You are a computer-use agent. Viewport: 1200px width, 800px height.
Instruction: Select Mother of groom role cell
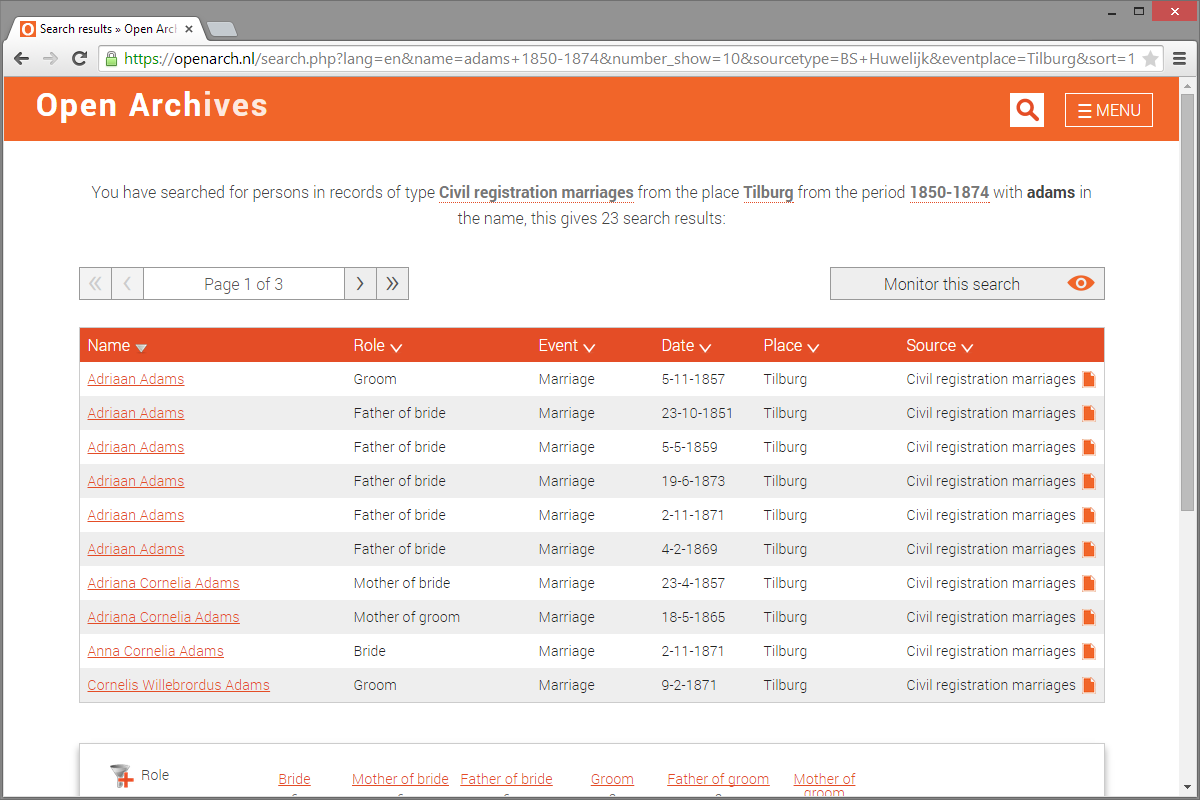(407, 617)
